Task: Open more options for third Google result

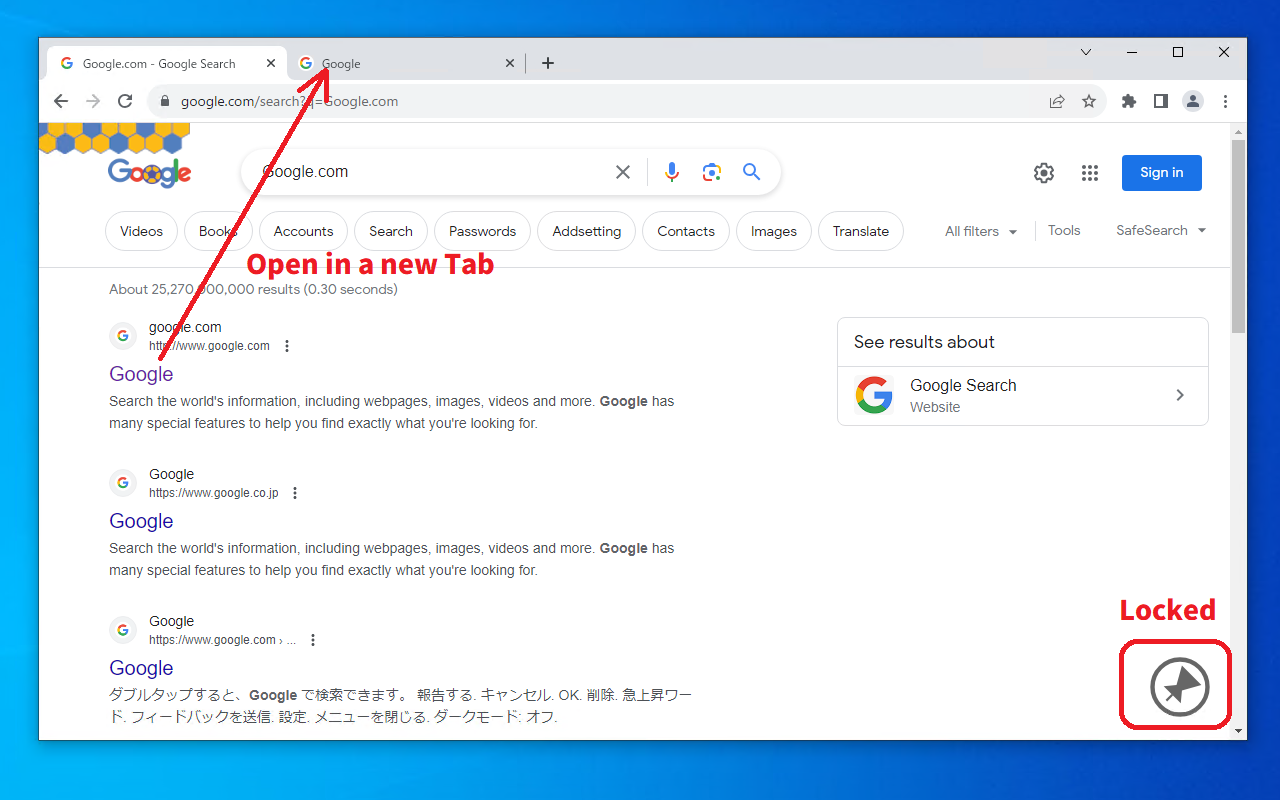Action: pyautogui.click(x=313, y=640)
